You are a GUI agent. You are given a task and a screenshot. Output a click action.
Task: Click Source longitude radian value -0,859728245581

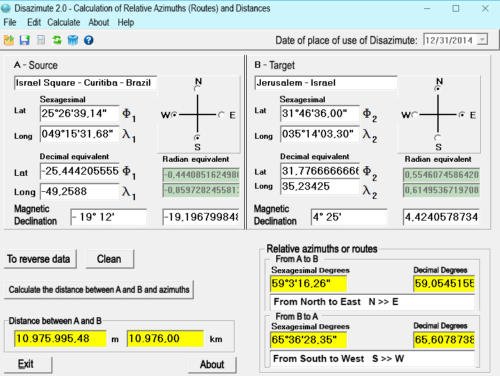[x=201, y=190]
